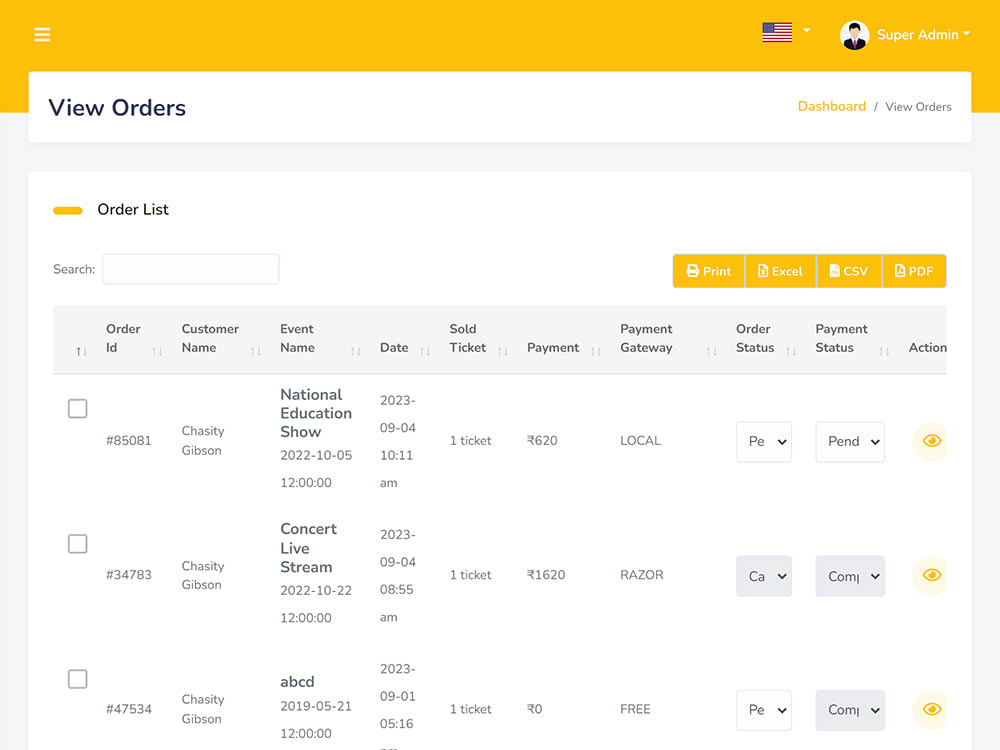The width and height of the screenshot is (1000, 750).
Task: Open the hamburger sidebar menu
Action: point(42,34)
